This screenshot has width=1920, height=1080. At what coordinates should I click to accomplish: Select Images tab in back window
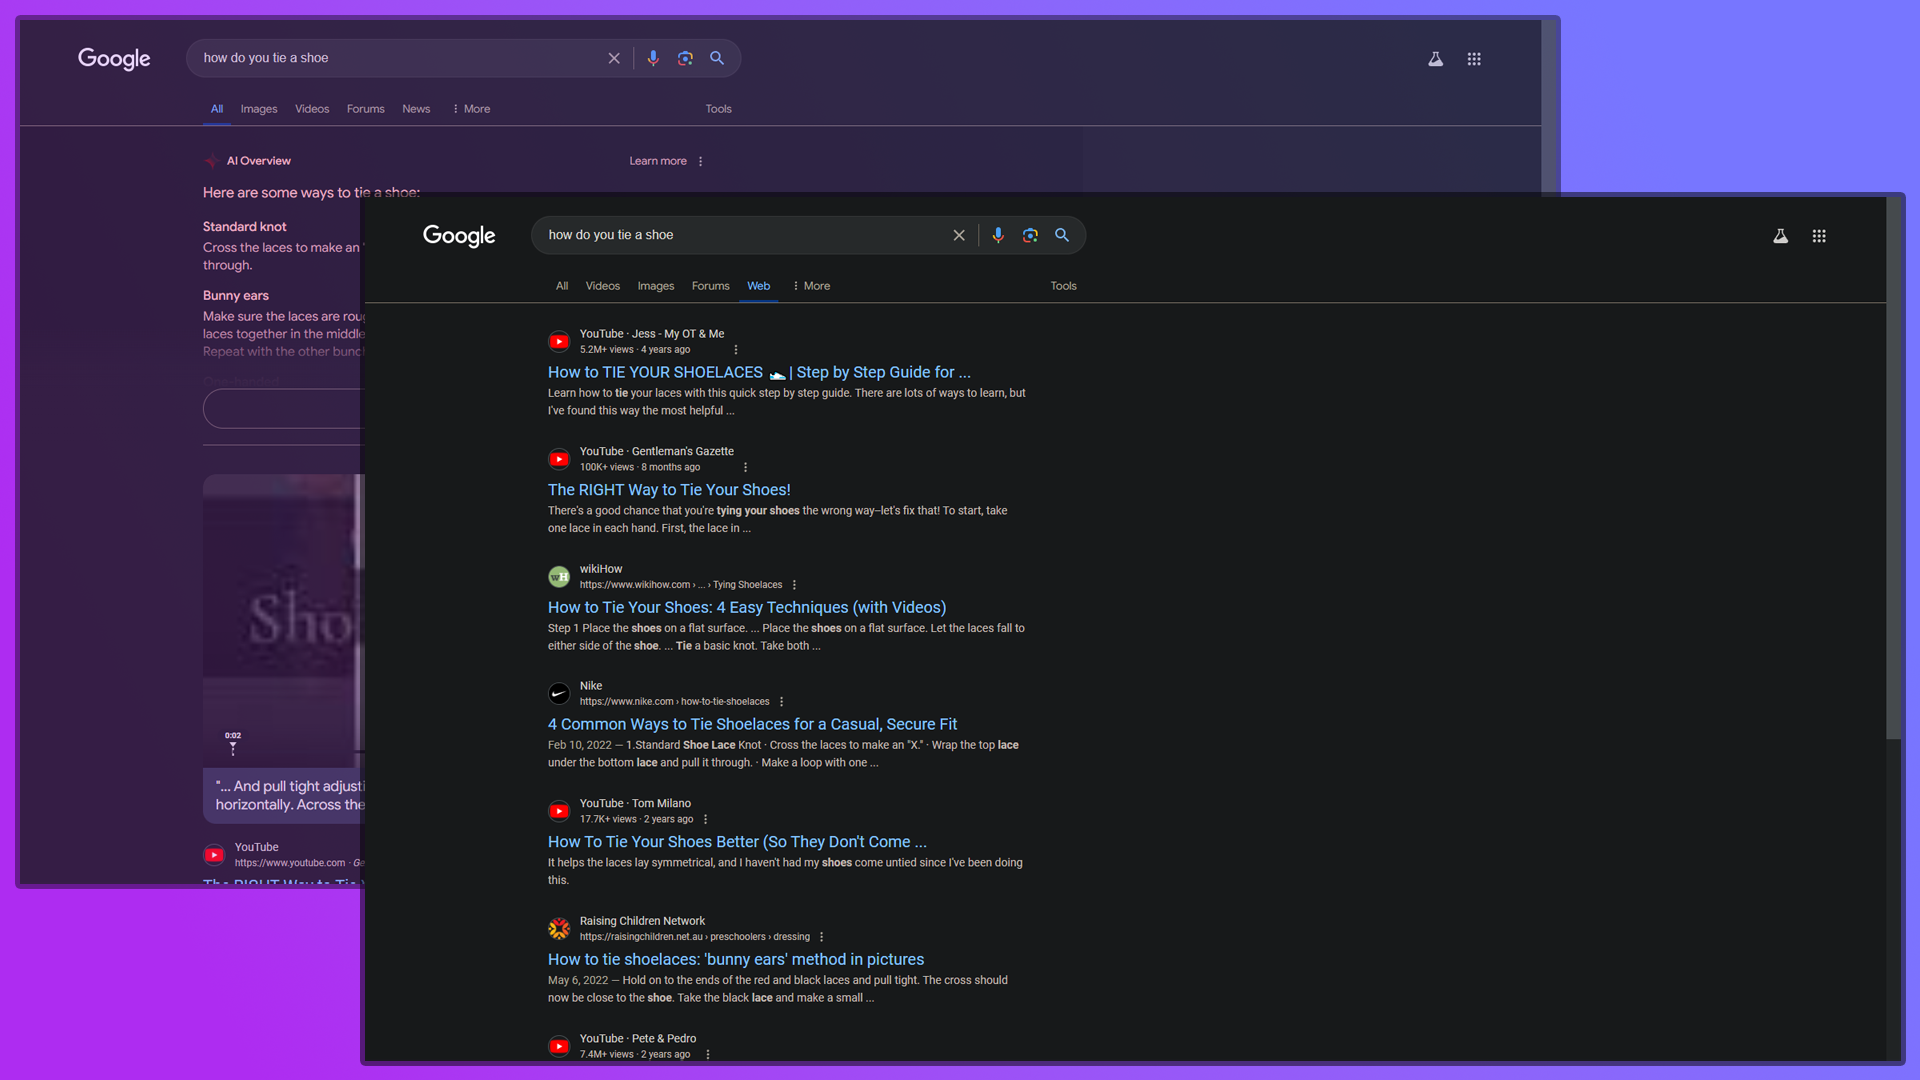click(x=259, y=109)
